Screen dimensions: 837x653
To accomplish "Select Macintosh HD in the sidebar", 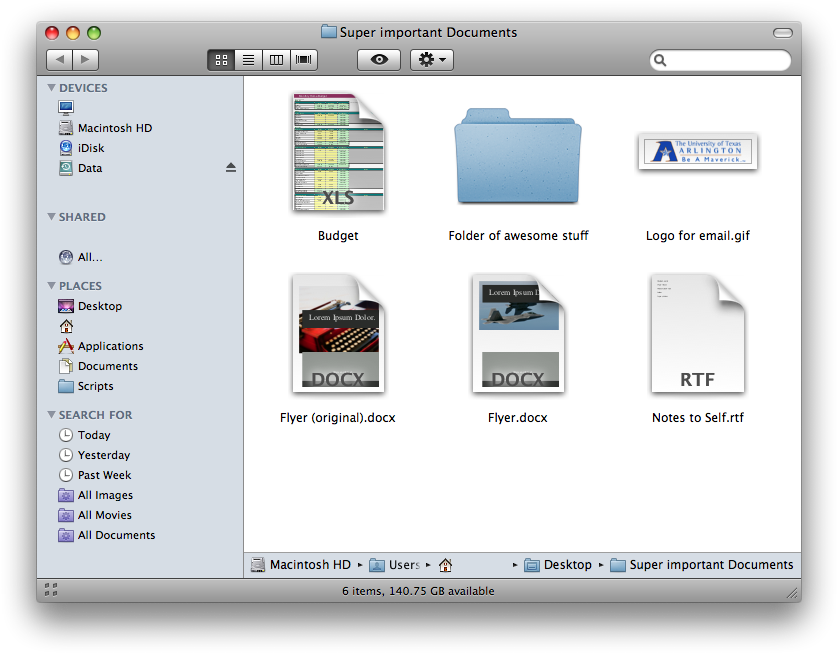I will pyautogui.click(x=114, y=128).
